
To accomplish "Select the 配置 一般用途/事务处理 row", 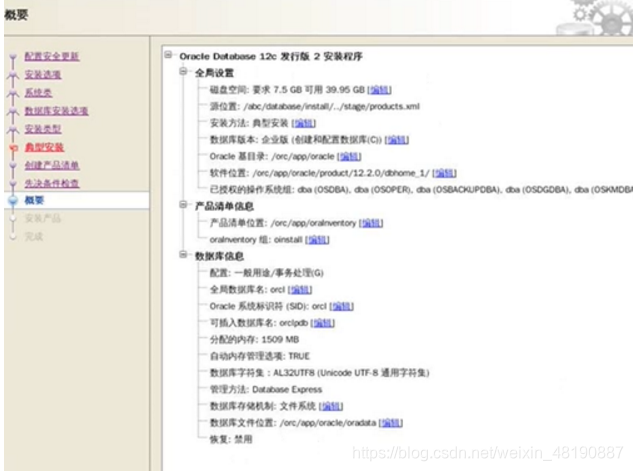I will click(266, 273).
